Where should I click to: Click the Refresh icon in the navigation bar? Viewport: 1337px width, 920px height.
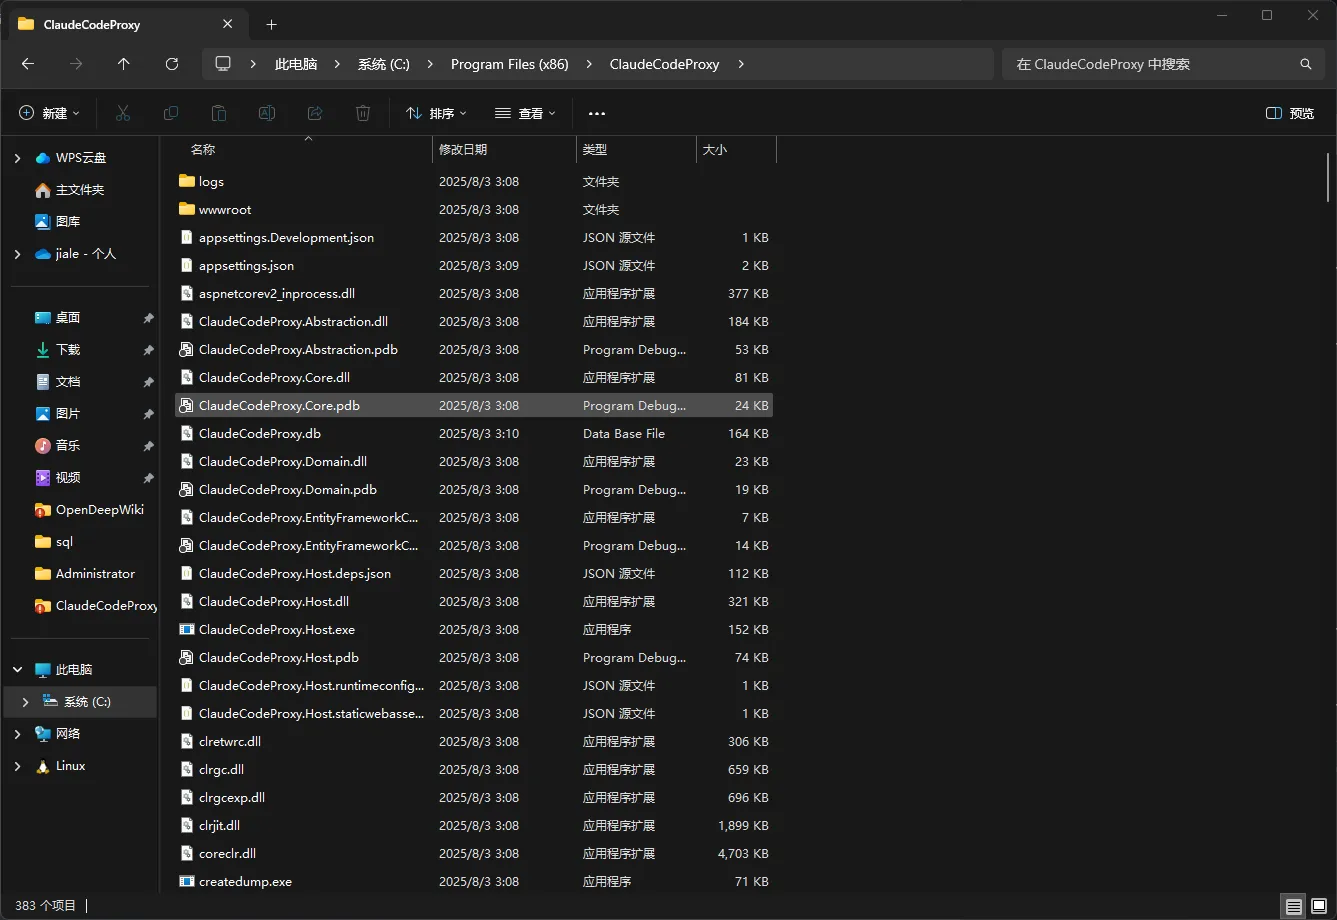click(x=172, y=64)
